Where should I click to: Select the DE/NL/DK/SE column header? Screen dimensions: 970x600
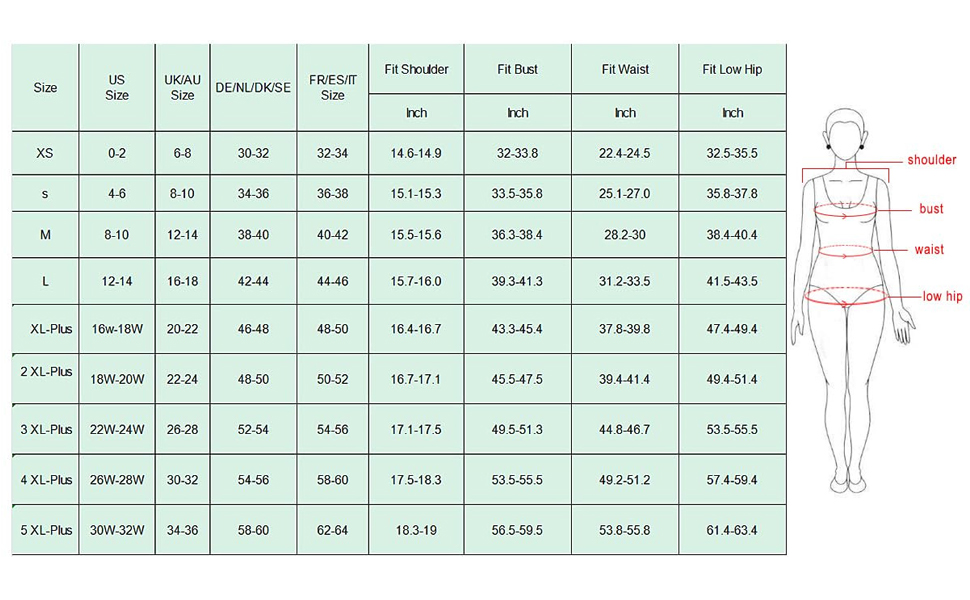click(x=253, y=87)
